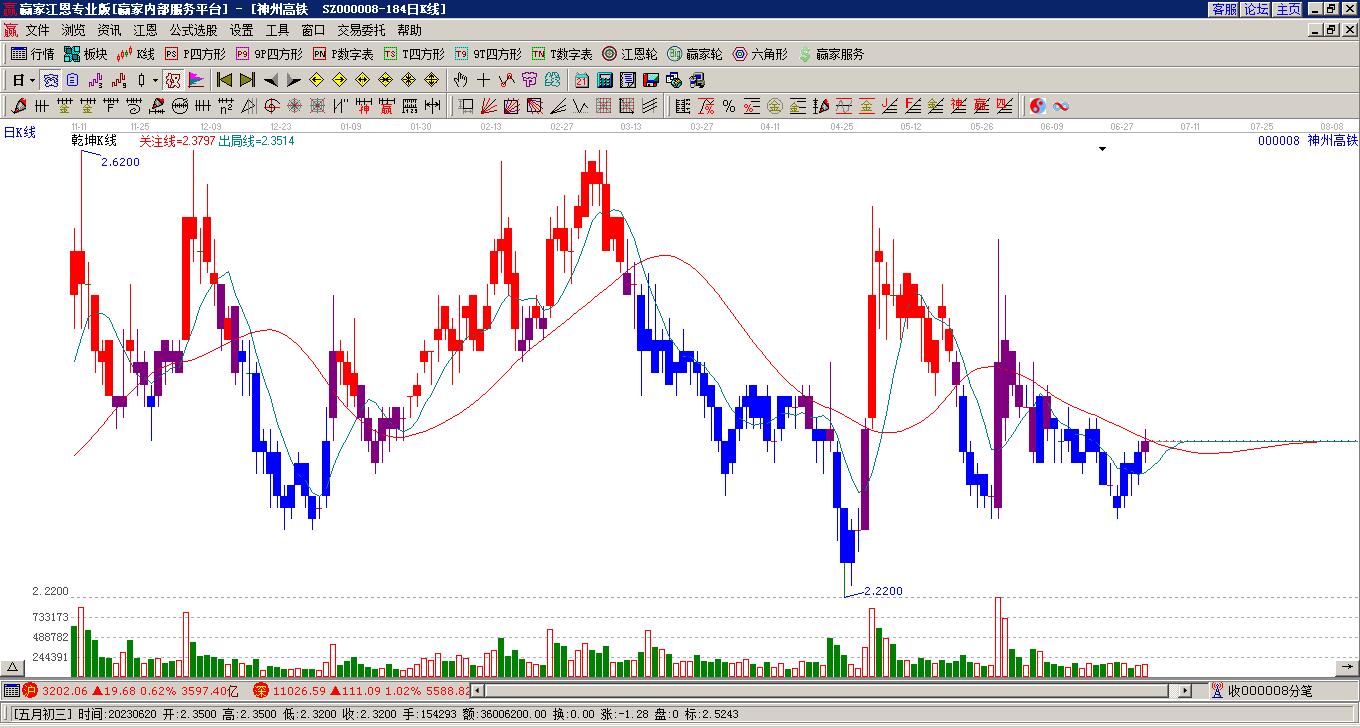Screen dimensions: 1360x728
Task: Click the right arrow at volume panel right edge
Action: [1347, 668]
